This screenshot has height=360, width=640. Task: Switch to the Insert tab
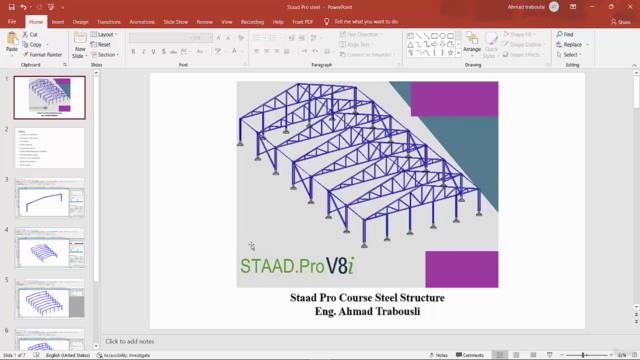[x=58, y=22]
